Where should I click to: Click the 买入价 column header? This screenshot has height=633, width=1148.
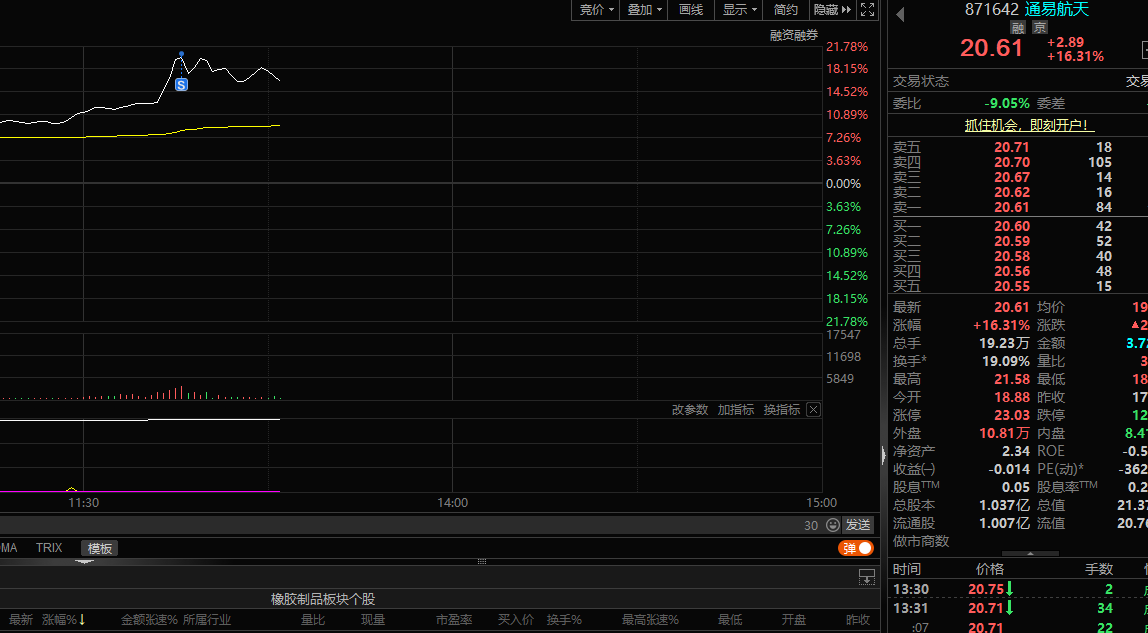[x=515, y=619]
